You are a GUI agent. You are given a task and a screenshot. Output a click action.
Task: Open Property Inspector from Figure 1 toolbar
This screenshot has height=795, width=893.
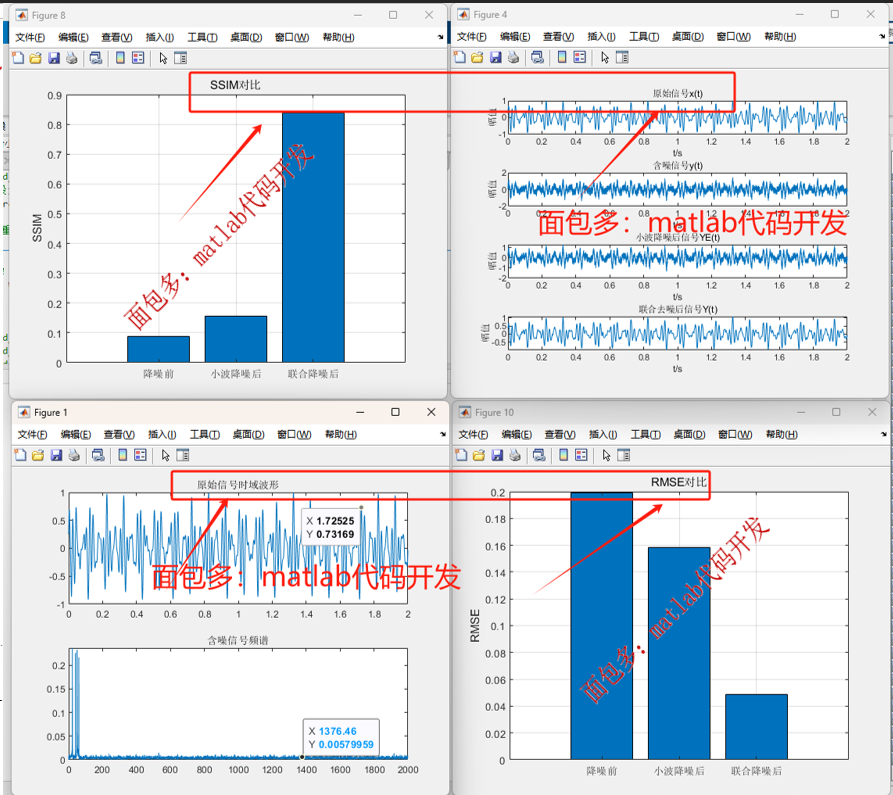[183, 455]
